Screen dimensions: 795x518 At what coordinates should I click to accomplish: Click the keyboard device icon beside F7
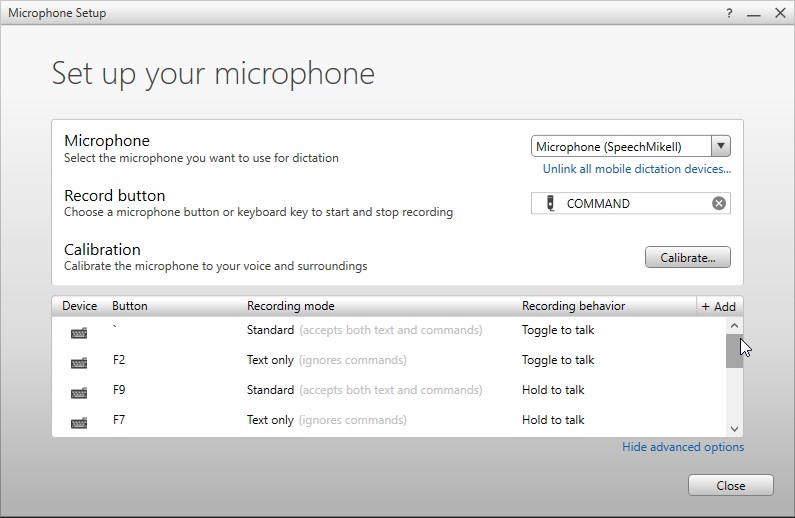[x=79, y=423]
